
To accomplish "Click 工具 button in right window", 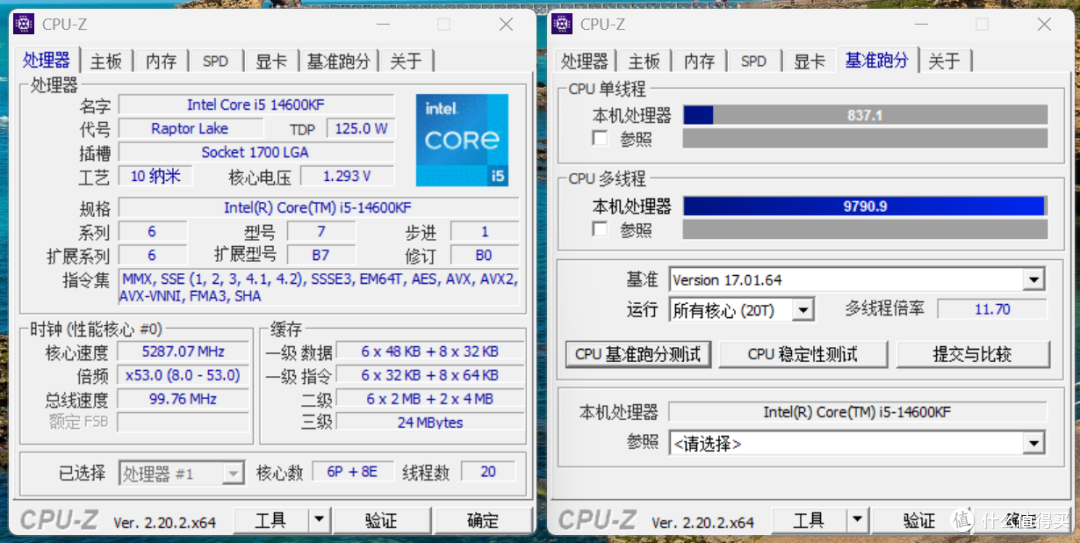I will [809, 520].
